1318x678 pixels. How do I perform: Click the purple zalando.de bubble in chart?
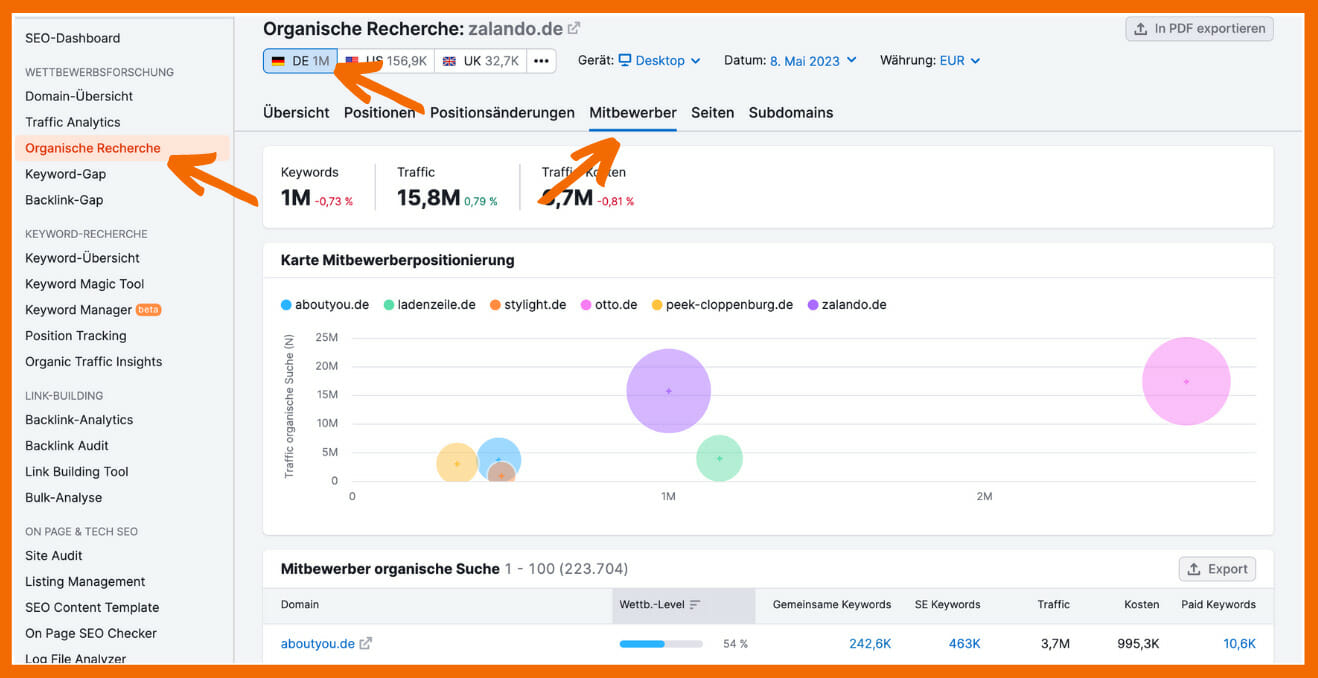click(668, 391)
